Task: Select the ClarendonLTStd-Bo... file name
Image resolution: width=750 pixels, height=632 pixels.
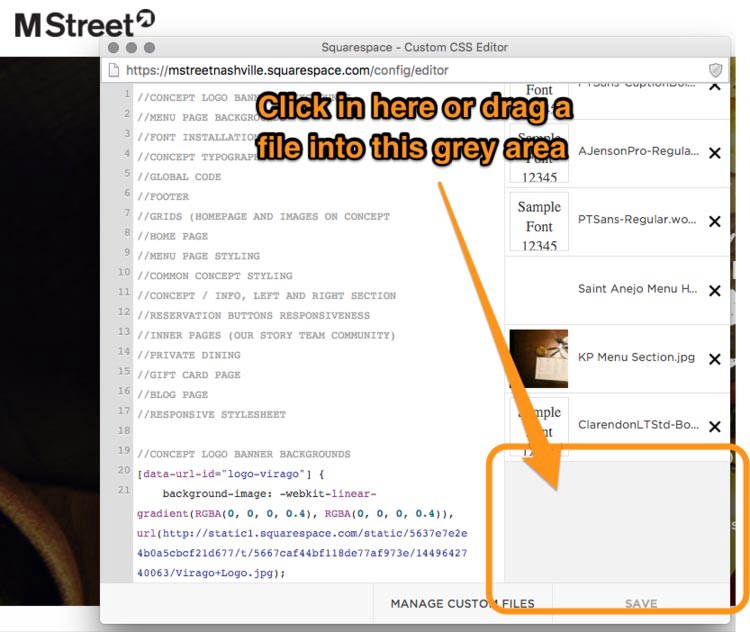Action: tap(638, 425)
